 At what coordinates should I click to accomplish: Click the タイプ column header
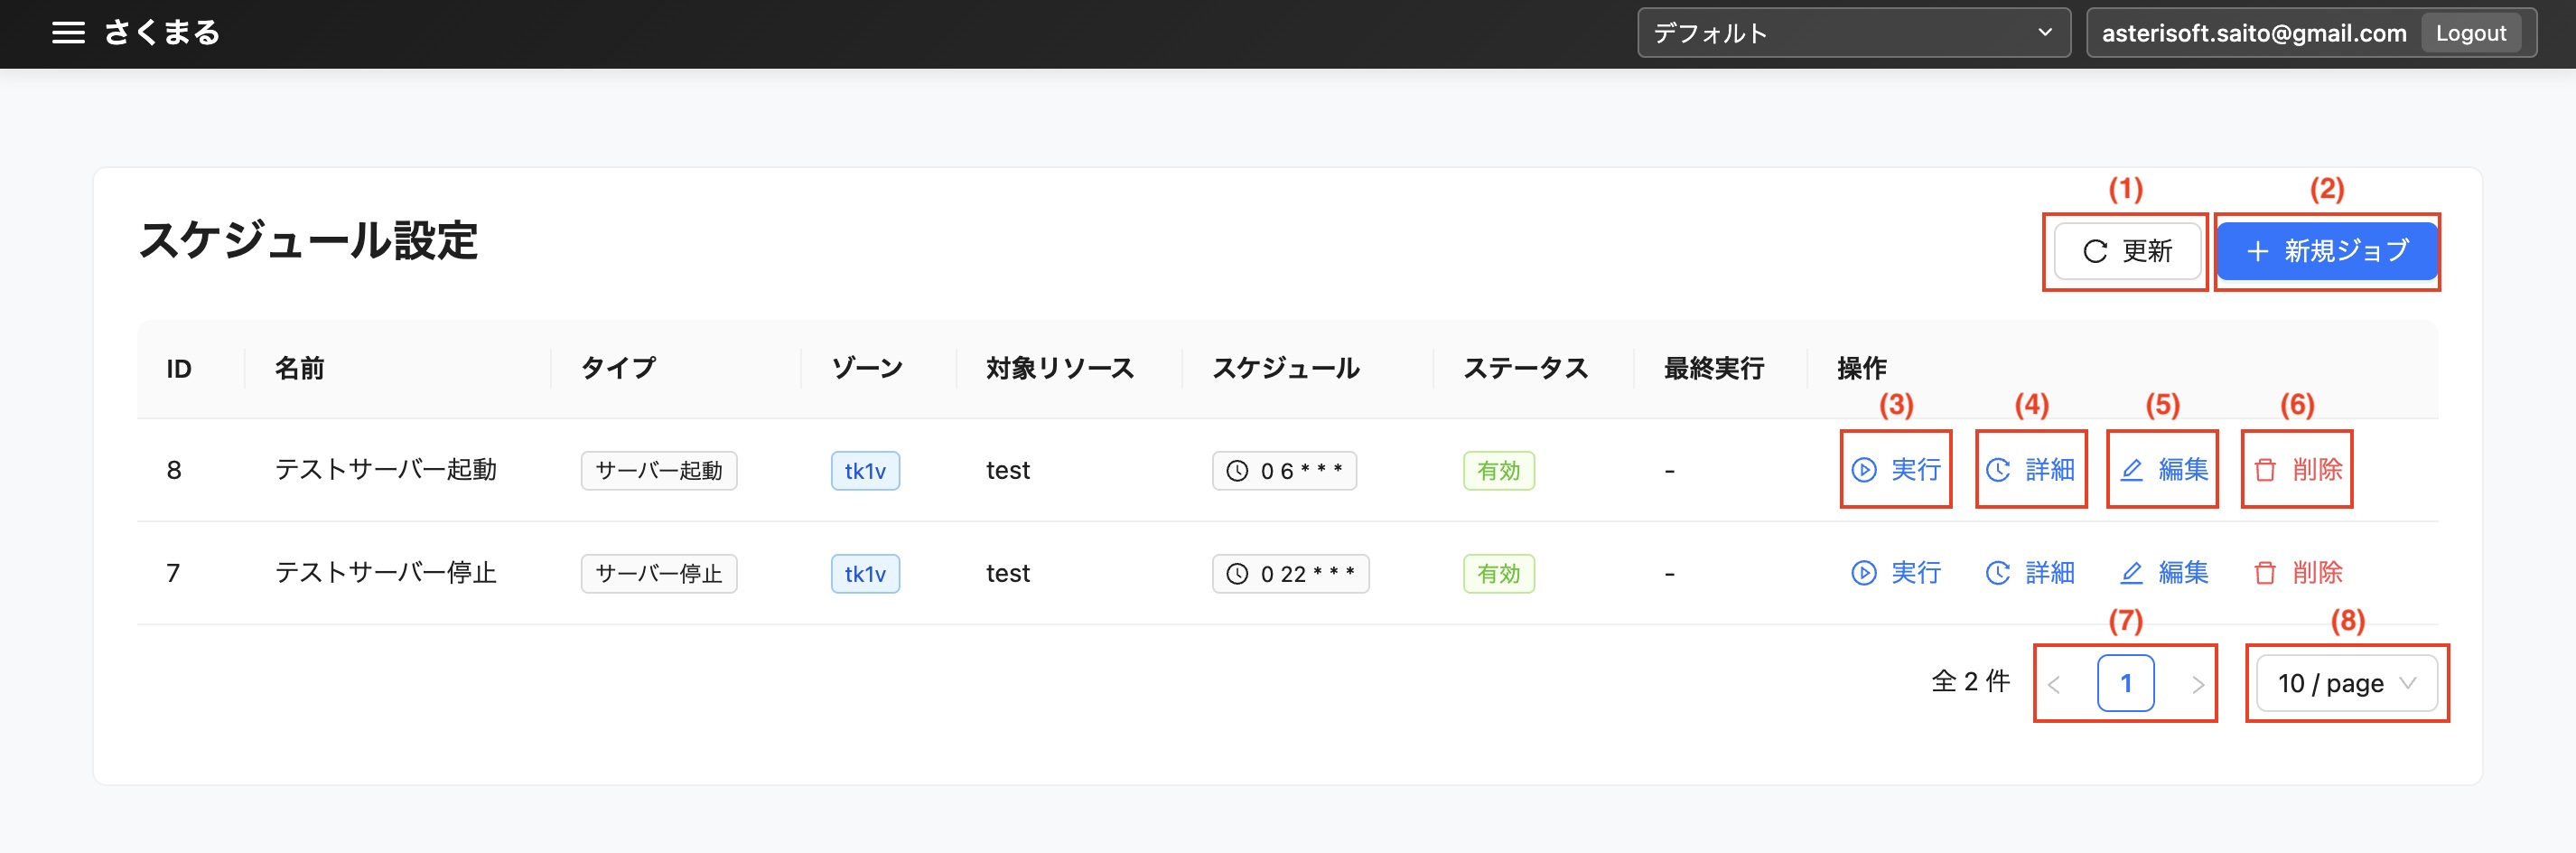point(618,369)
